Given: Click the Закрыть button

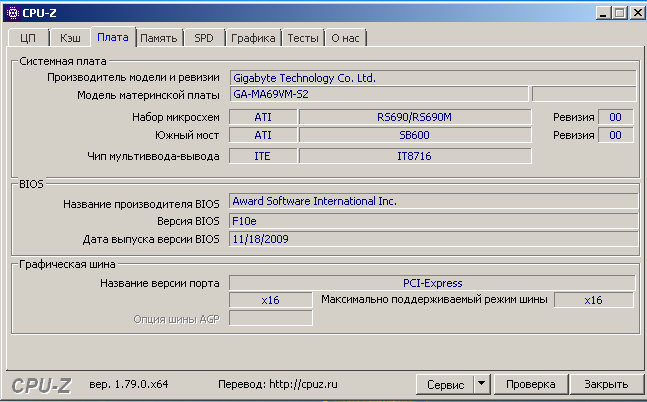Looking at the screenshot, I should point(606,385).
